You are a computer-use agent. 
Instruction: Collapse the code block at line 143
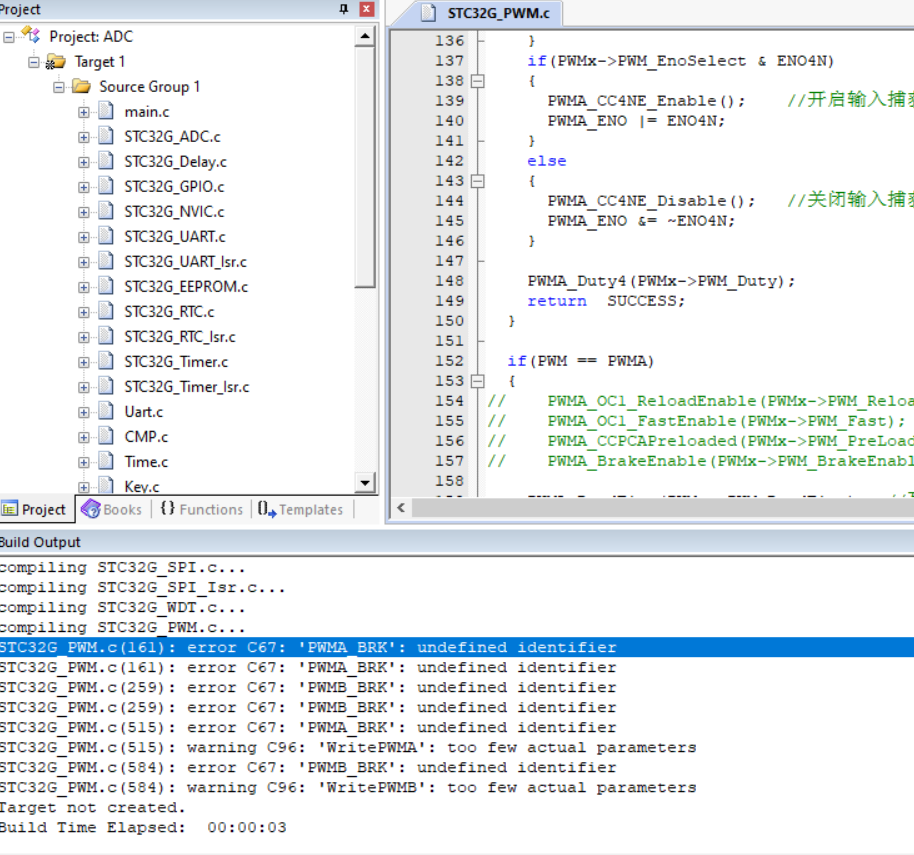pos(477,181)
